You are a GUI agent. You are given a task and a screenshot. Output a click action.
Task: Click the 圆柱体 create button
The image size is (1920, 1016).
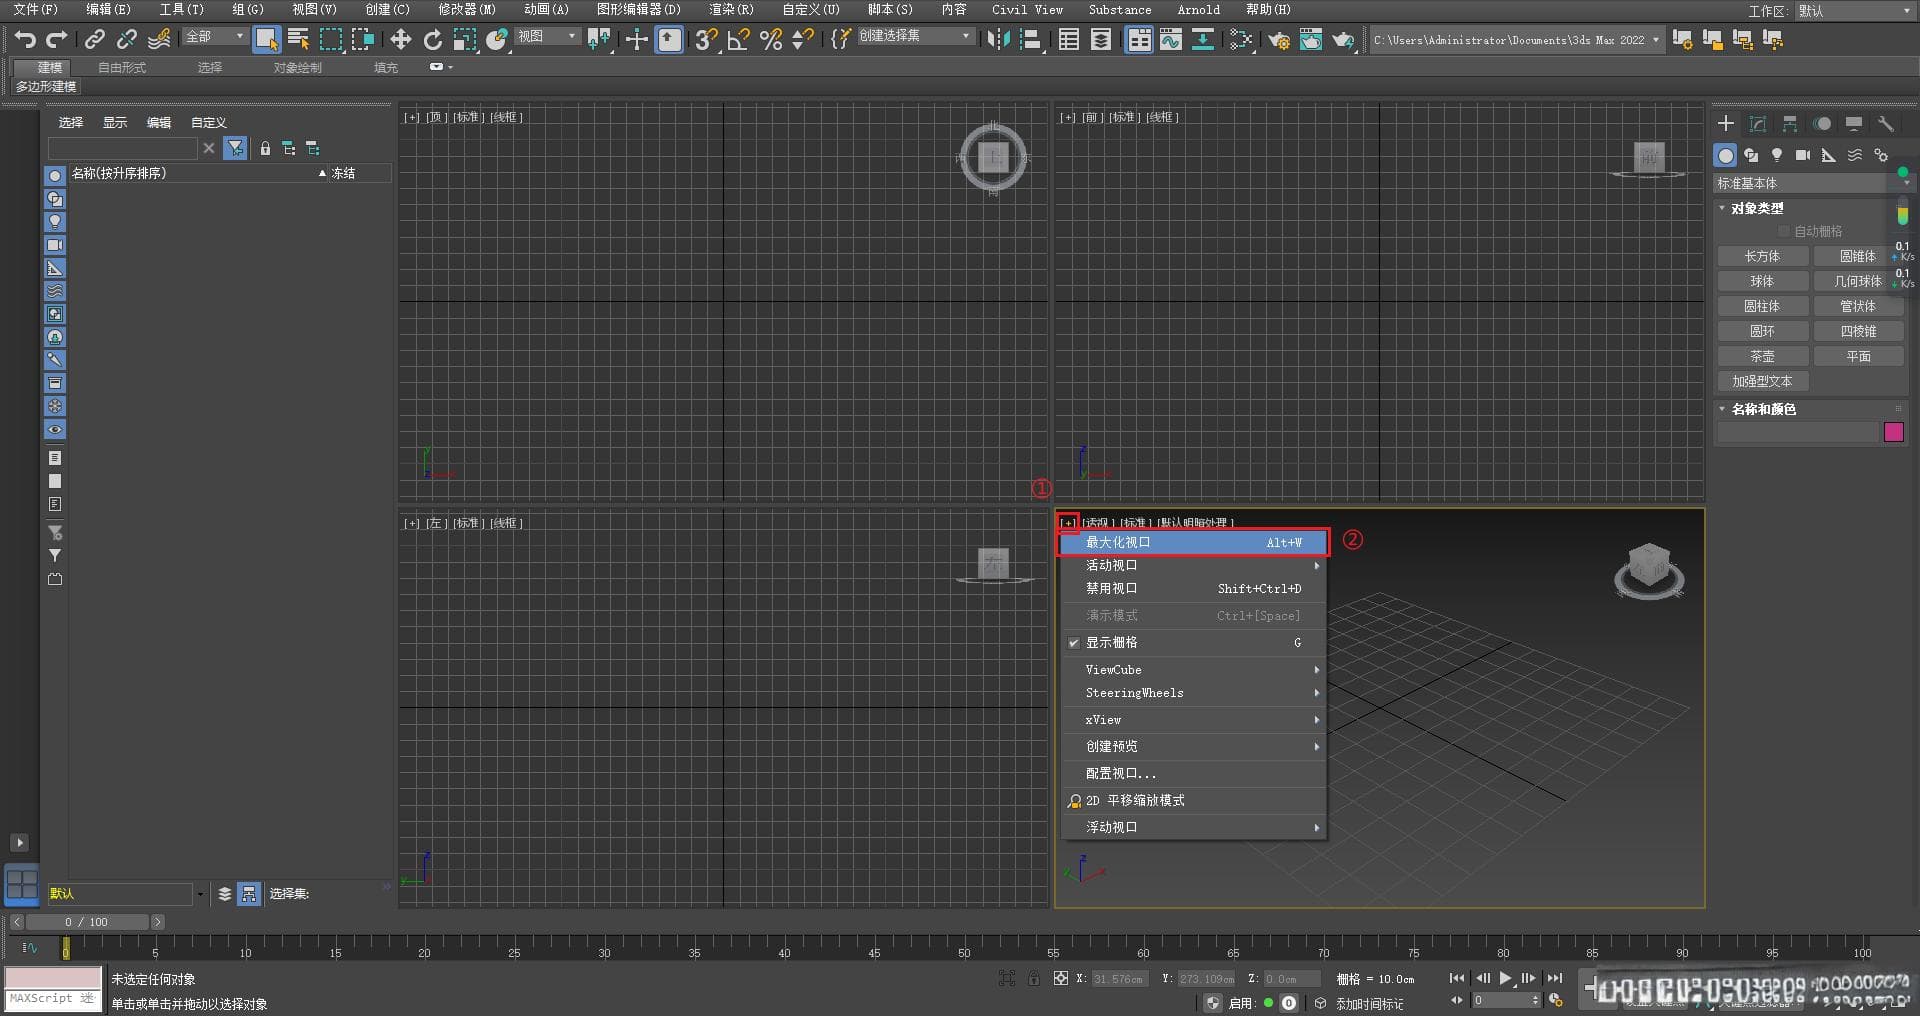[1762, 306]
